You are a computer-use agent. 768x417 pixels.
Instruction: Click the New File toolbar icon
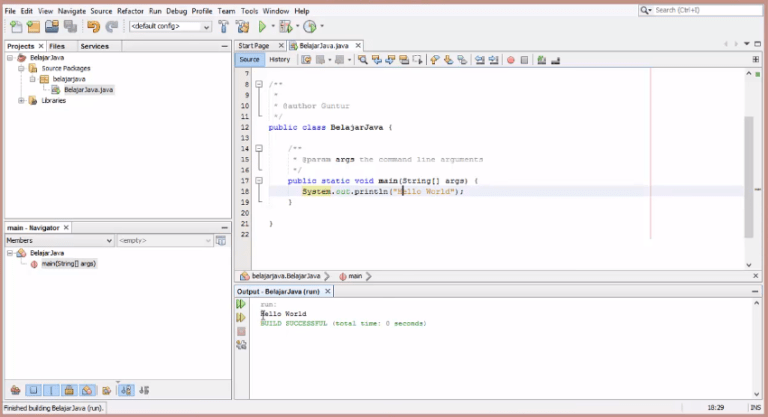pos(15,27)
